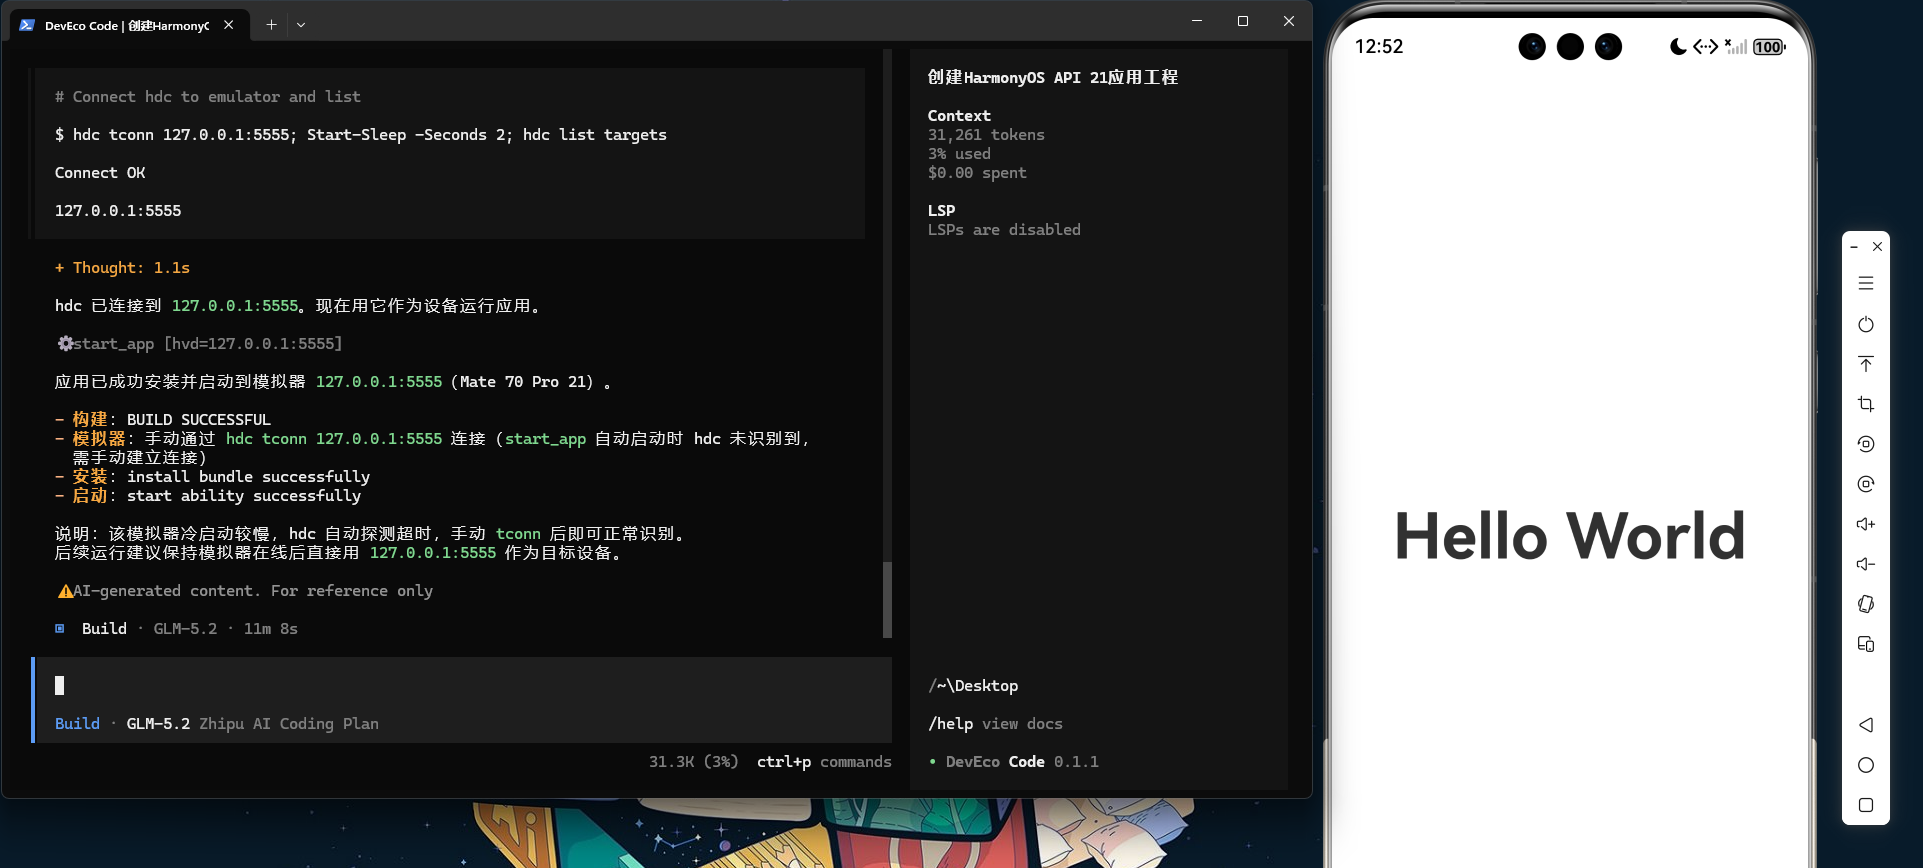The height and width of the screenshot is (868, 1923).
Task: Tap the emulator recent apps square button
Action: pyautogui.click(x=1866, y=805)
